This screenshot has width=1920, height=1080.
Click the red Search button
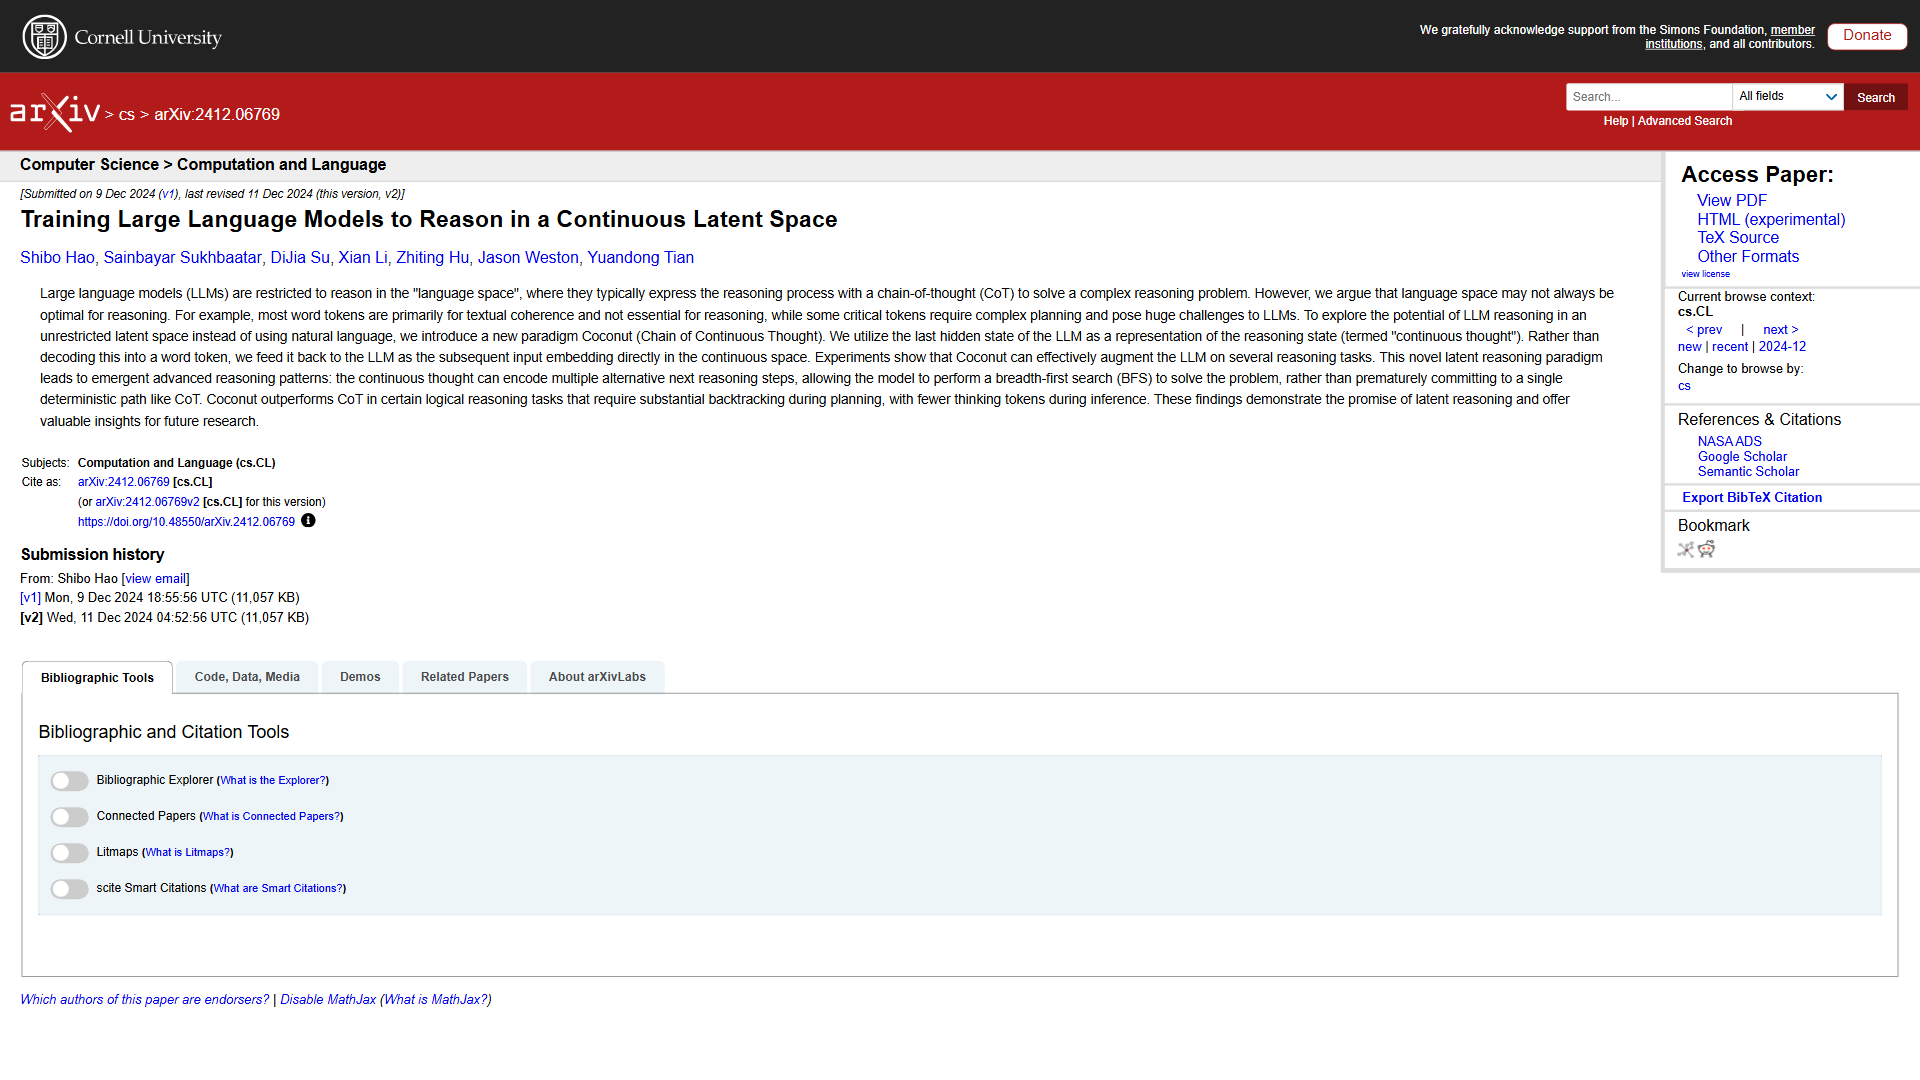click(x=1875, y=98)
